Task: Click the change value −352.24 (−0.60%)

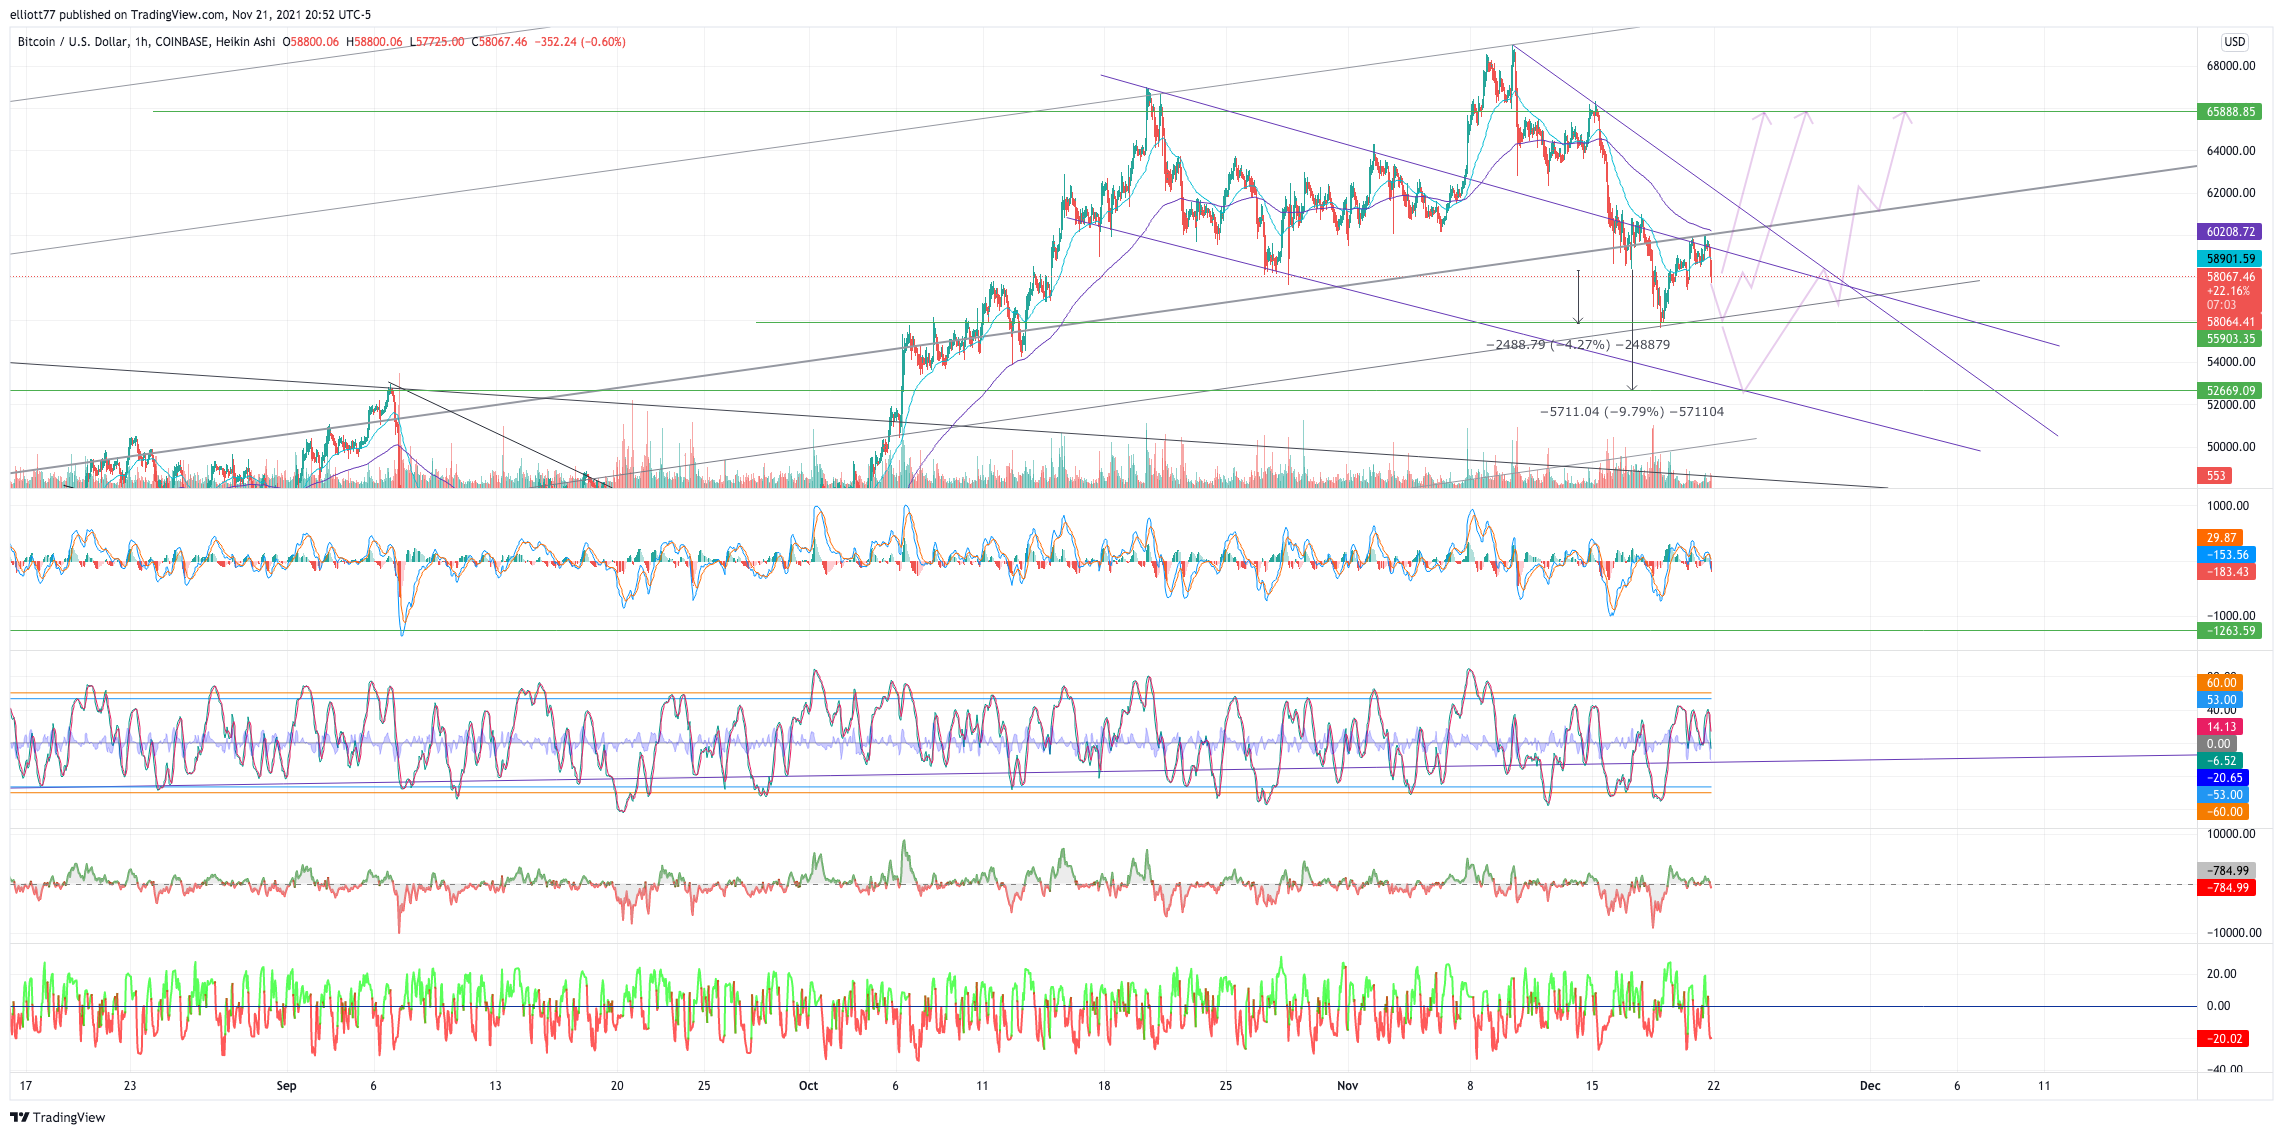Action: [x=580, y=42]
